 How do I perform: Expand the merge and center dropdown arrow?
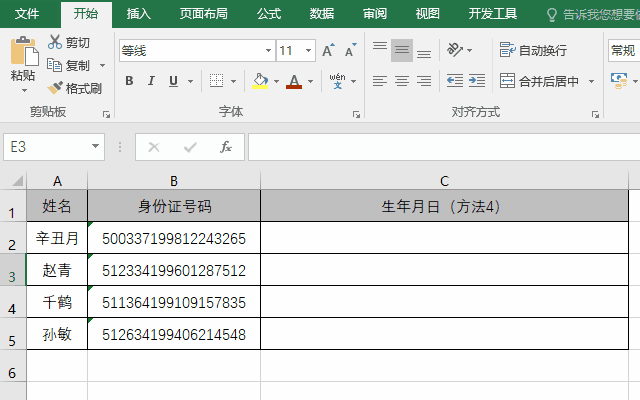591,81
